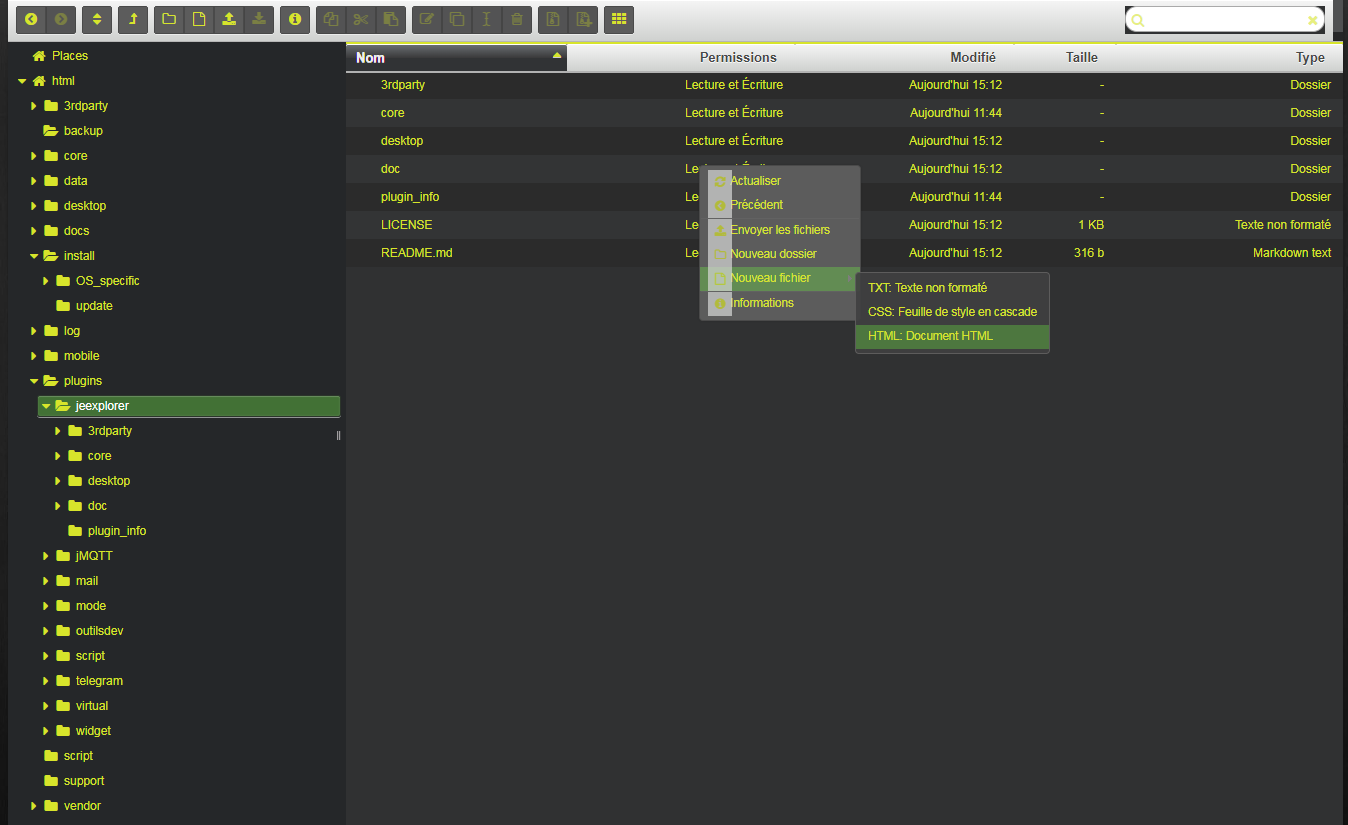Create a new folder from toolbar
Viewport: 1348px width, 825px height.
click(169, 19)
